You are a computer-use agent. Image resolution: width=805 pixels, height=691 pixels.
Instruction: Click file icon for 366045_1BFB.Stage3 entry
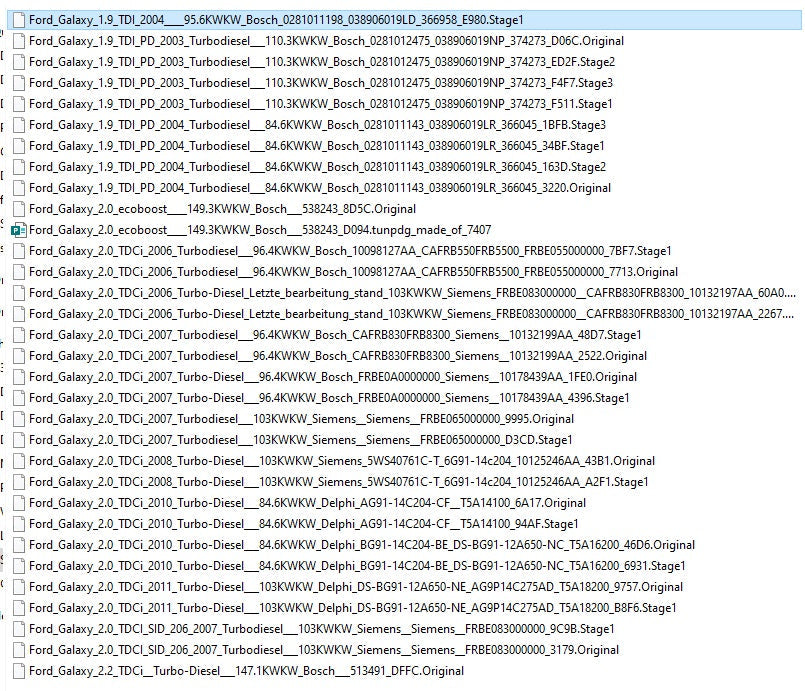pos(18,125)
